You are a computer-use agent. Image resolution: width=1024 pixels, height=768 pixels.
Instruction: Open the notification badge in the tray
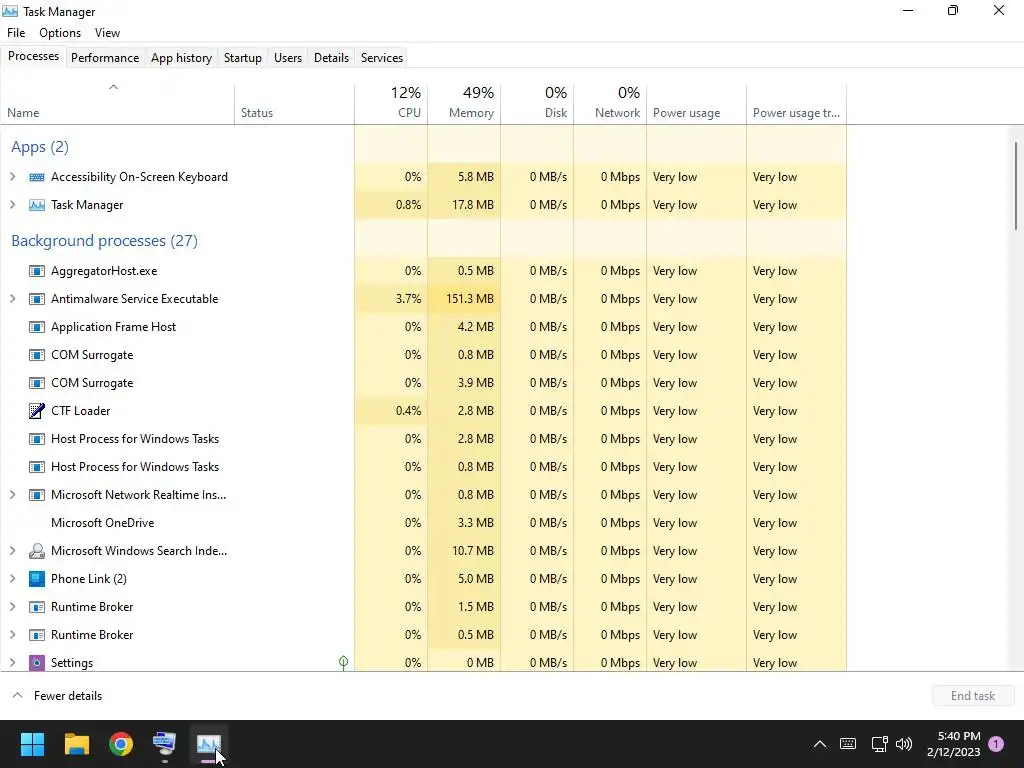pos(996,744)
